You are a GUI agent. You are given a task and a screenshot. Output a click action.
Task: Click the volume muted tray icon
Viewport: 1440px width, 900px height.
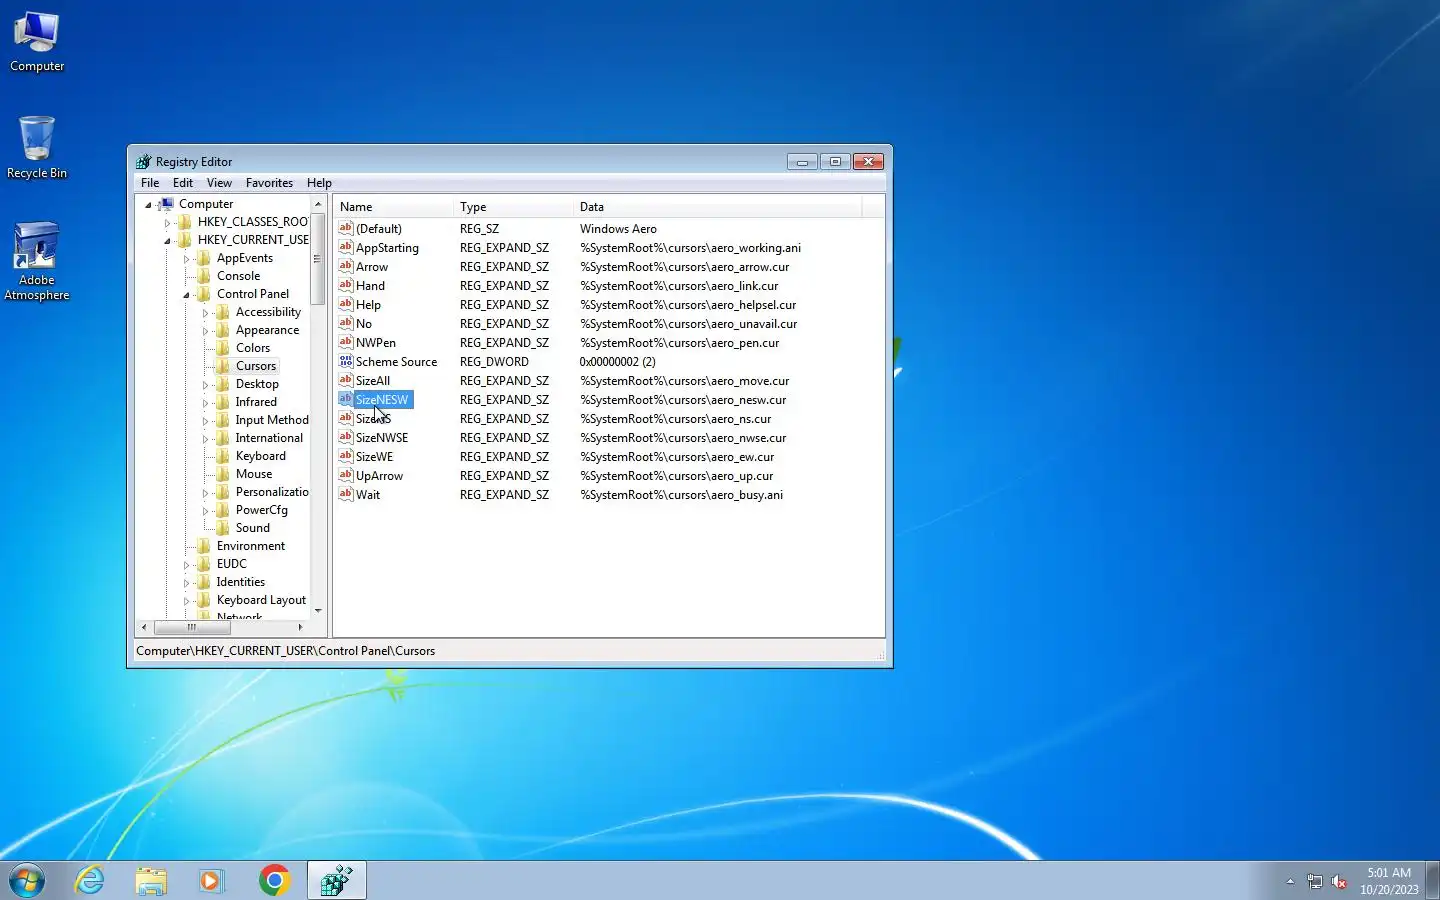[x=1340, y=882]
